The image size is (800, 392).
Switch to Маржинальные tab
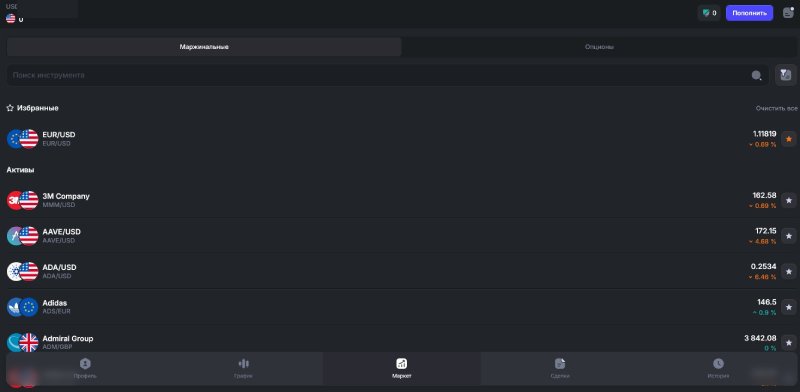204,47
